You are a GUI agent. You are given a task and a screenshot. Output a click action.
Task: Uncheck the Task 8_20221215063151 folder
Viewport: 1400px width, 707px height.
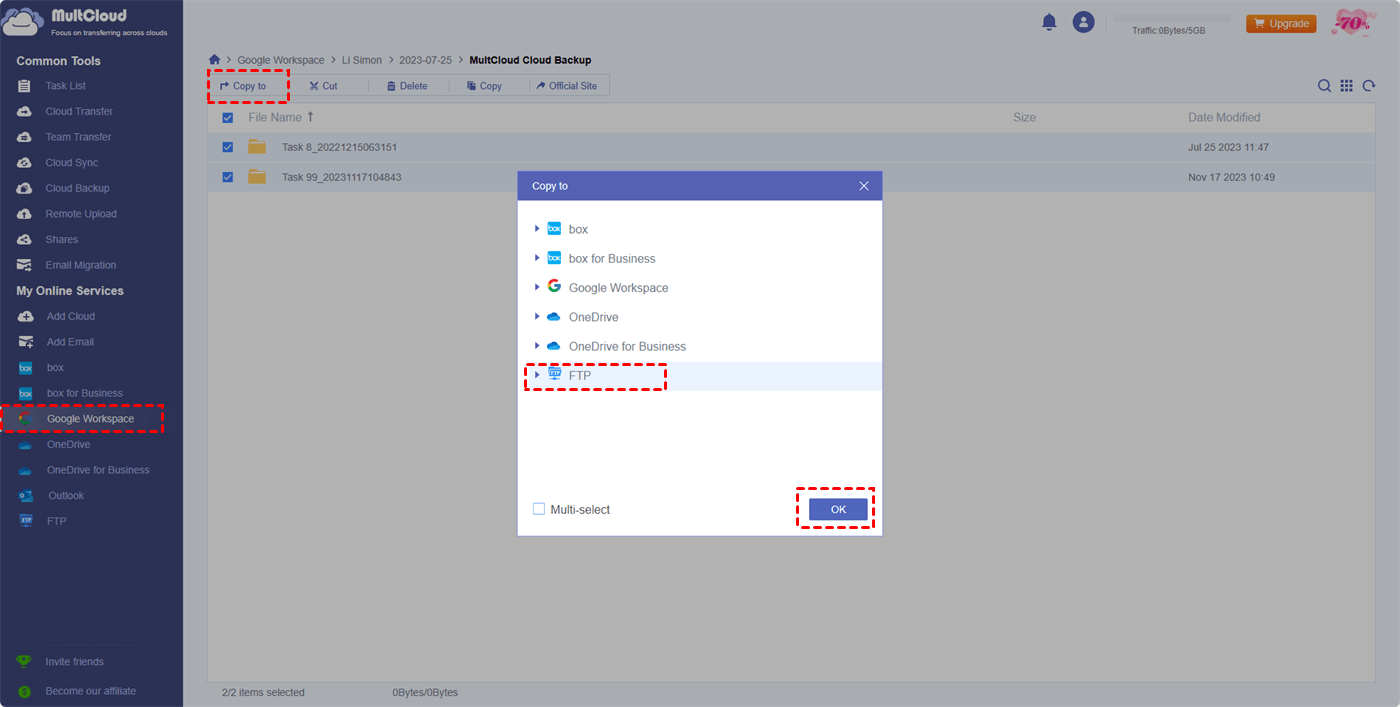click(228, 146)
